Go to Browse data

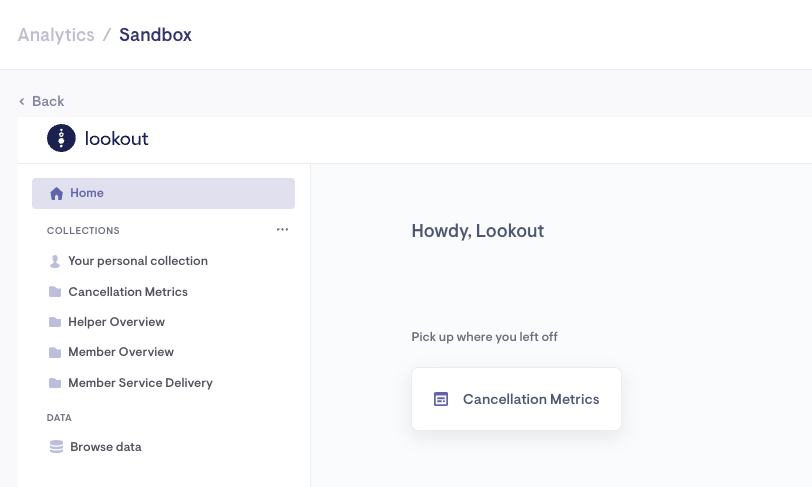point(105,447)
